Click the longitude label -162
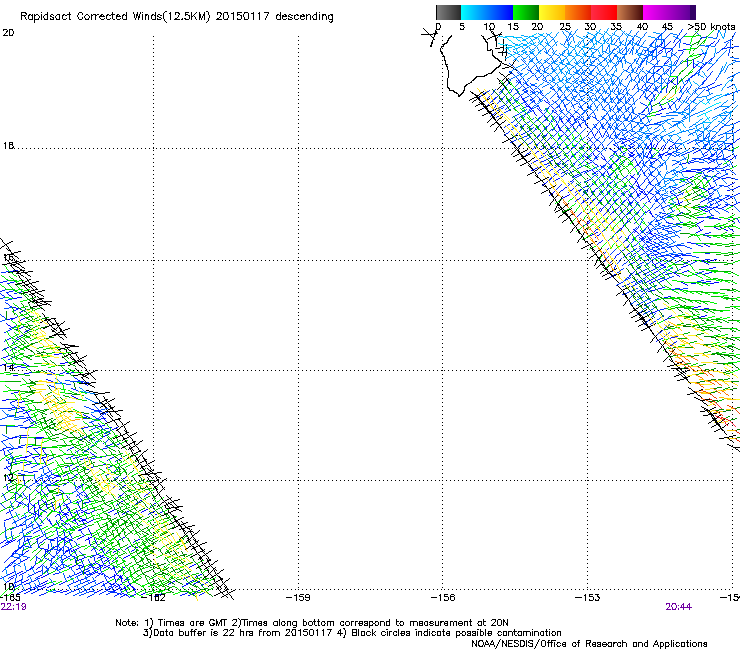The width and height of the screenshot is (740, 650). point(154,598)
